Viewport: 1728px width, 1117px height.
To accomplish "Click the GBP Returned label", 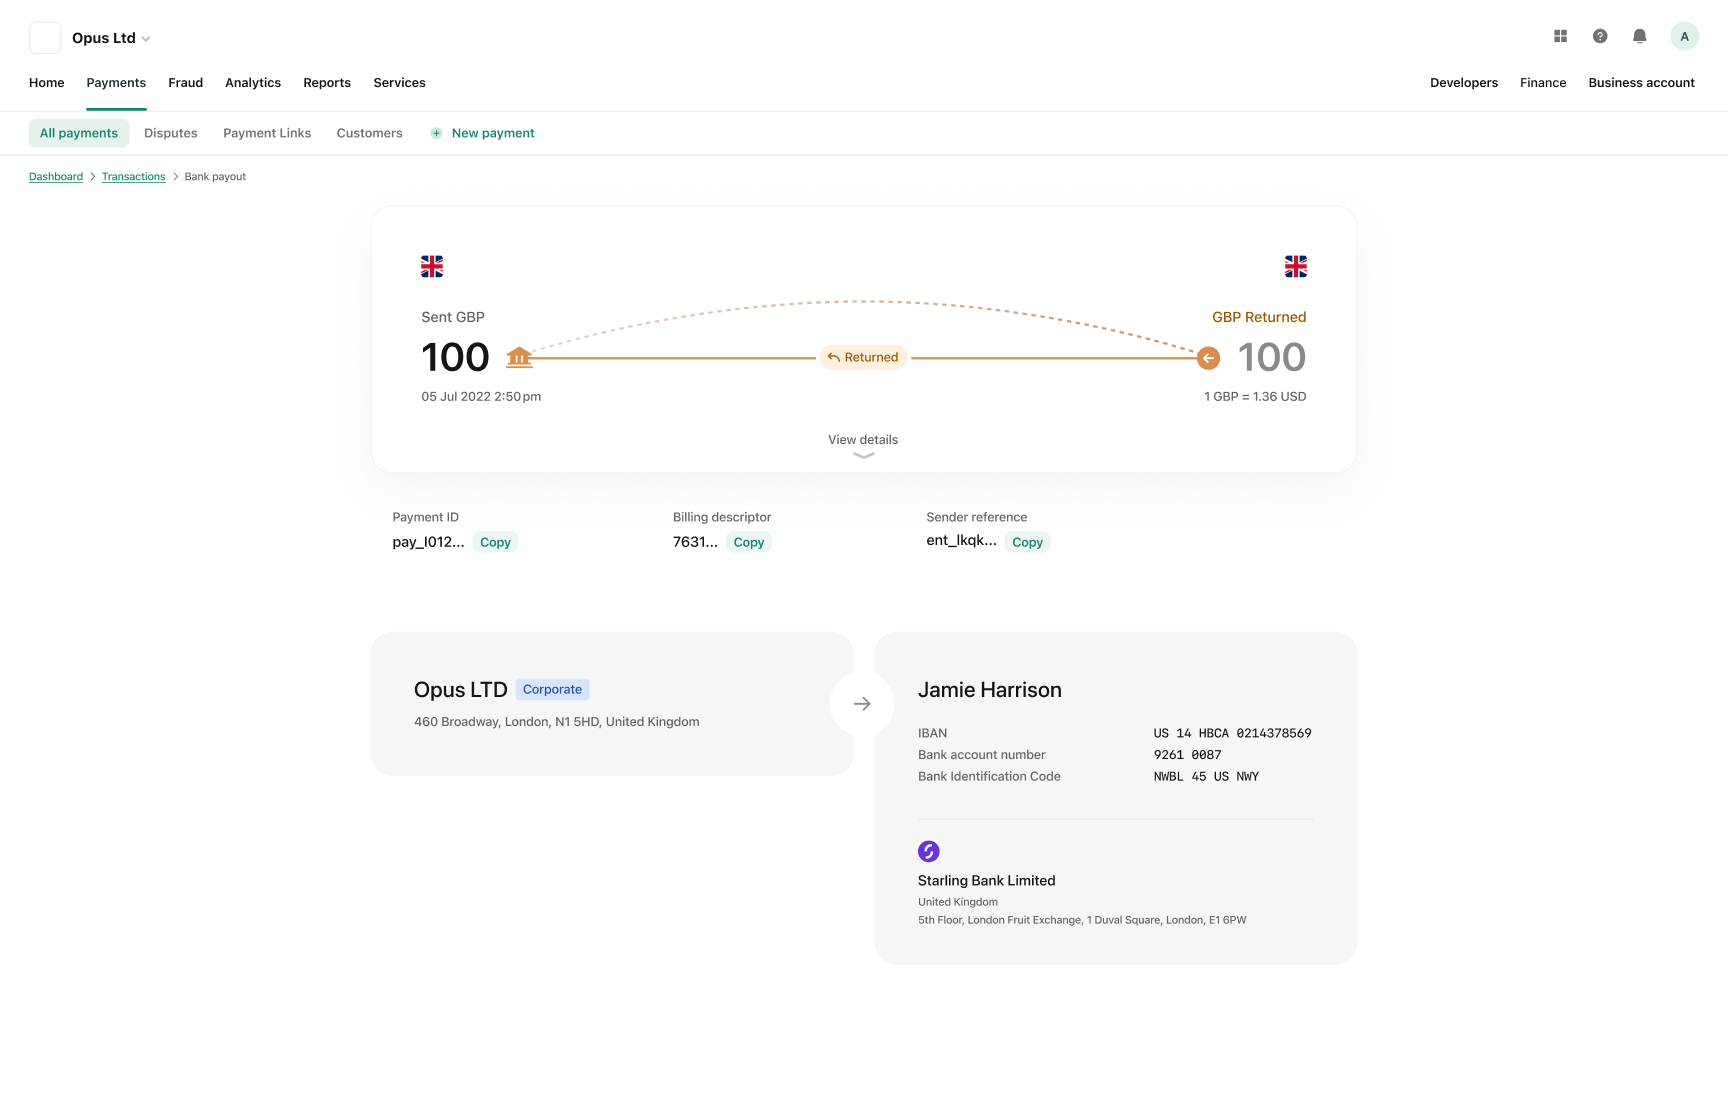I will tap(1259, 317).
